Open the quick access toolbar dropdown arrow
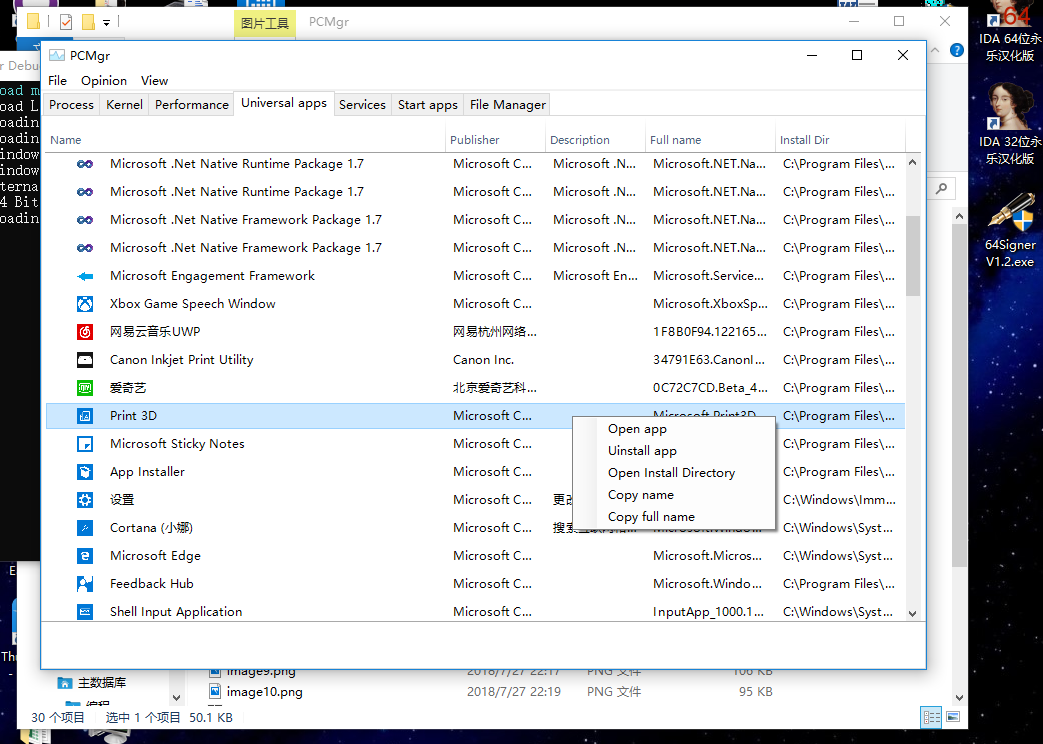Image resolution: width=1043 pixels, height=744 pixels. coord(106,23)
